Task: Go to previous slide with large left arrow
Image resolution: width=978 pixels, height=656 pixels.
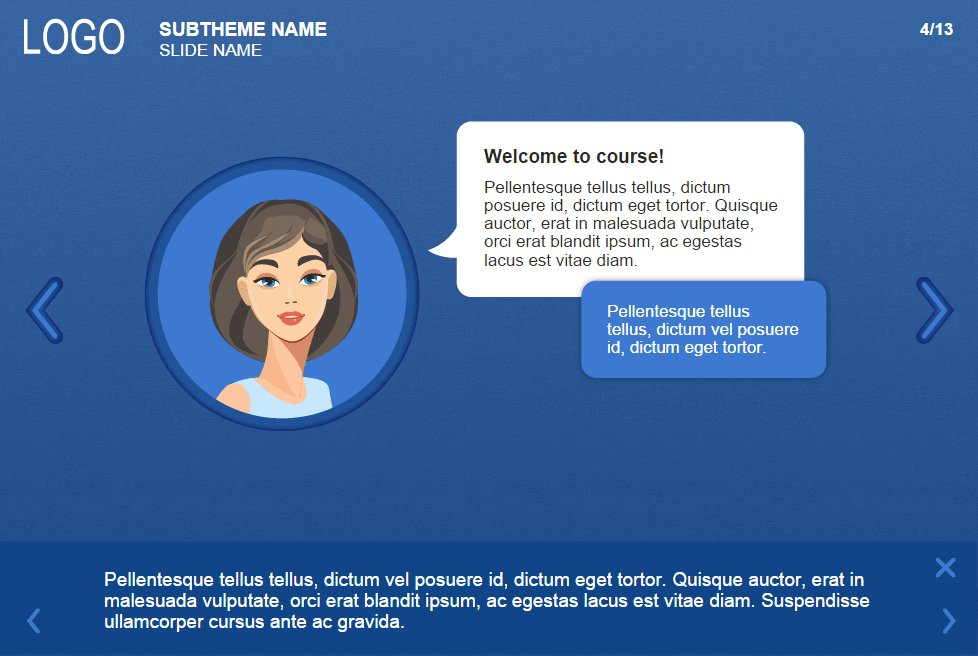Action: [x=44, y=310]
